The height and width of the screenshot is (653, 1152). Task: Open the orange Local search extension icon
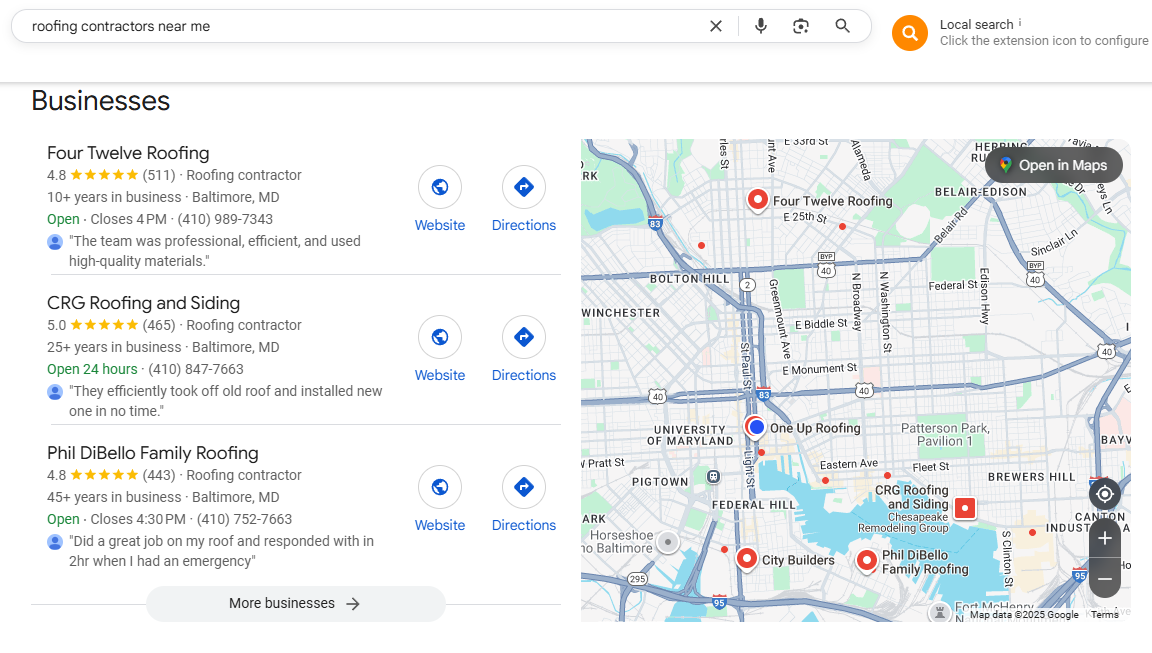910,33
